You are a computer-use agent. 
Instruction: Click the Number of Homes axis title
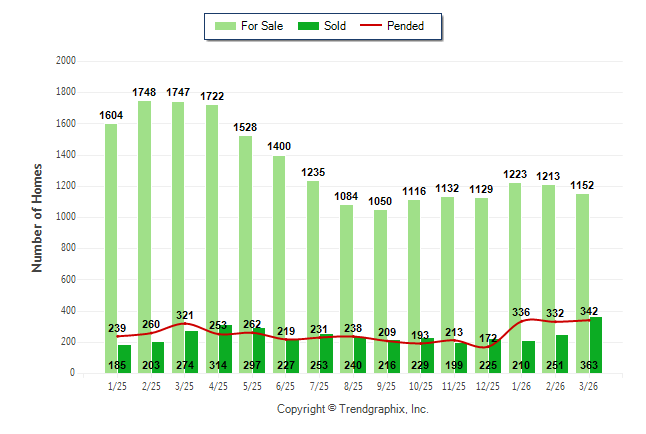click(x=37, y=217)
